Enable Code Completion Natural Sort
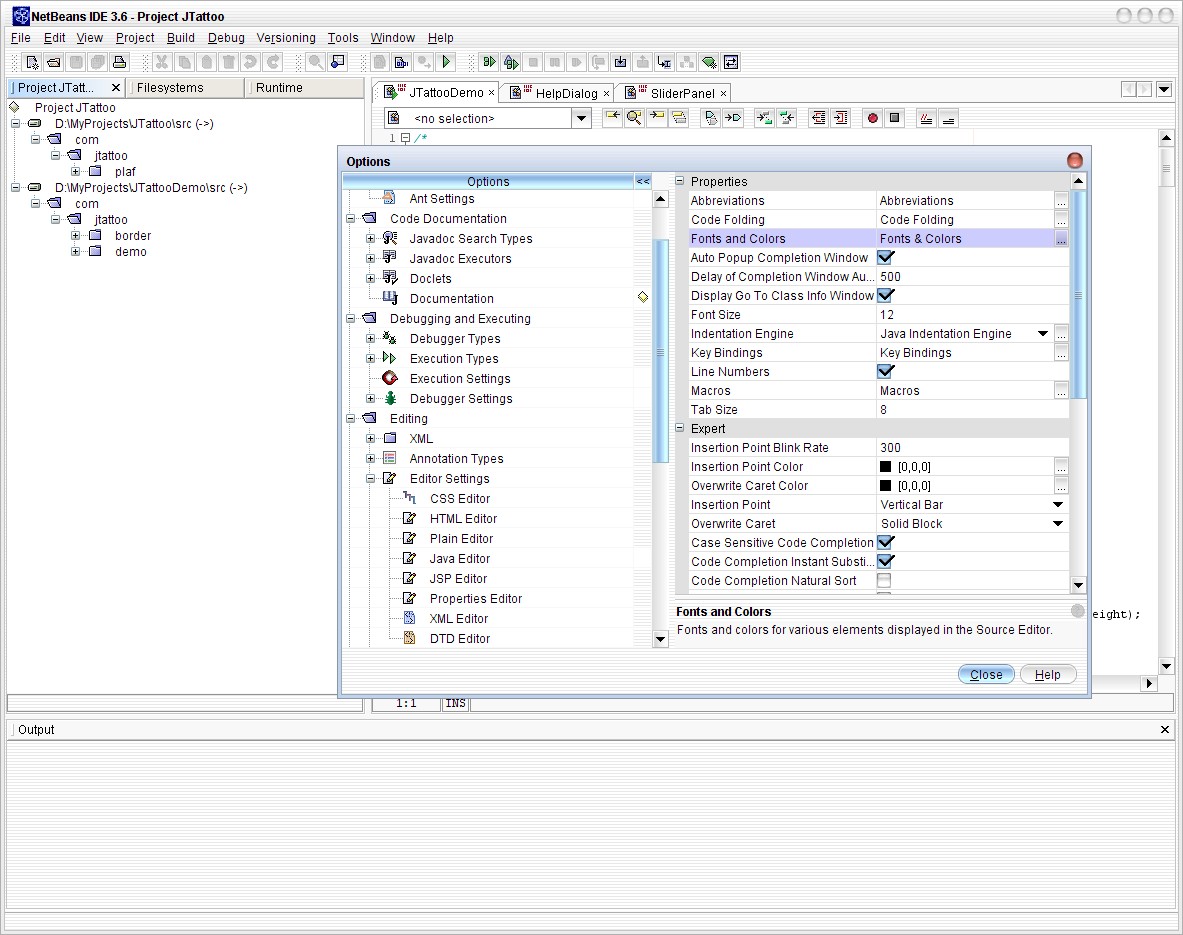Image resolution: width=1183 pixels, height=935 pixels. pos(884,580)
